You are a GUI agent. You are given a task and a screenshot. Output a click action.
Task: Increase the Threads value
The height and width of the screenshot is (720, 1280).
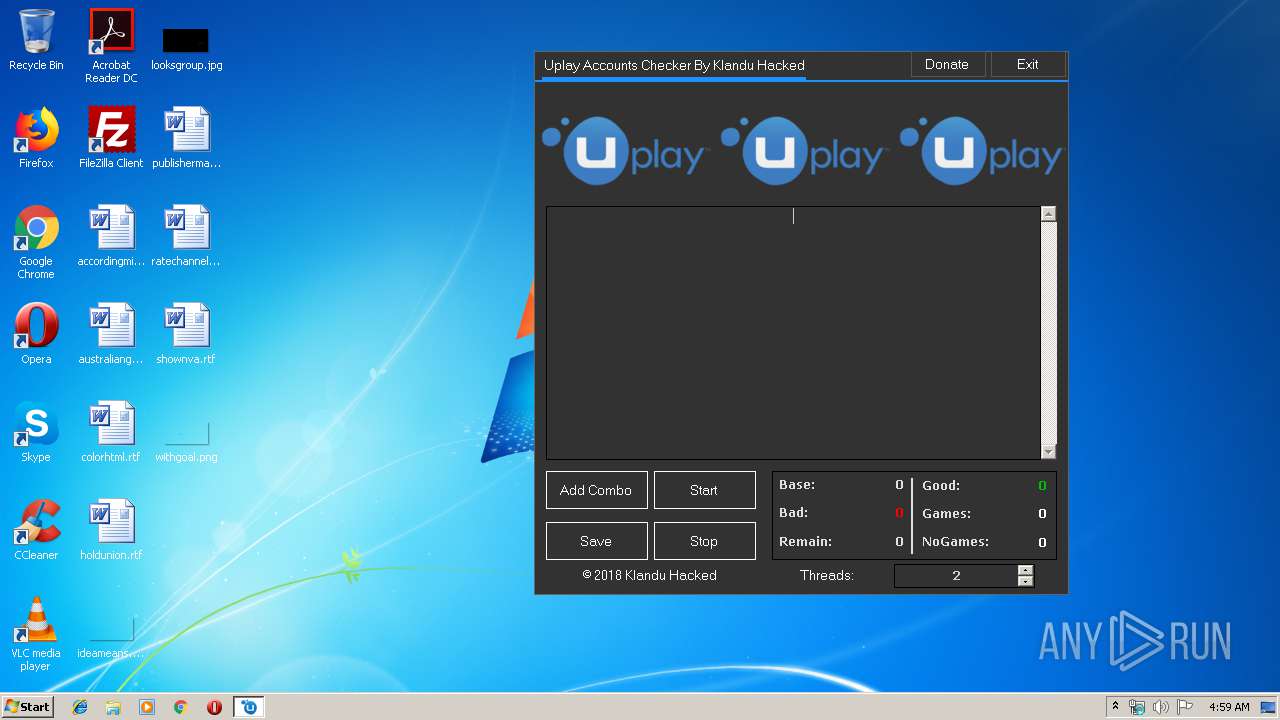(x=1025, y=570)
